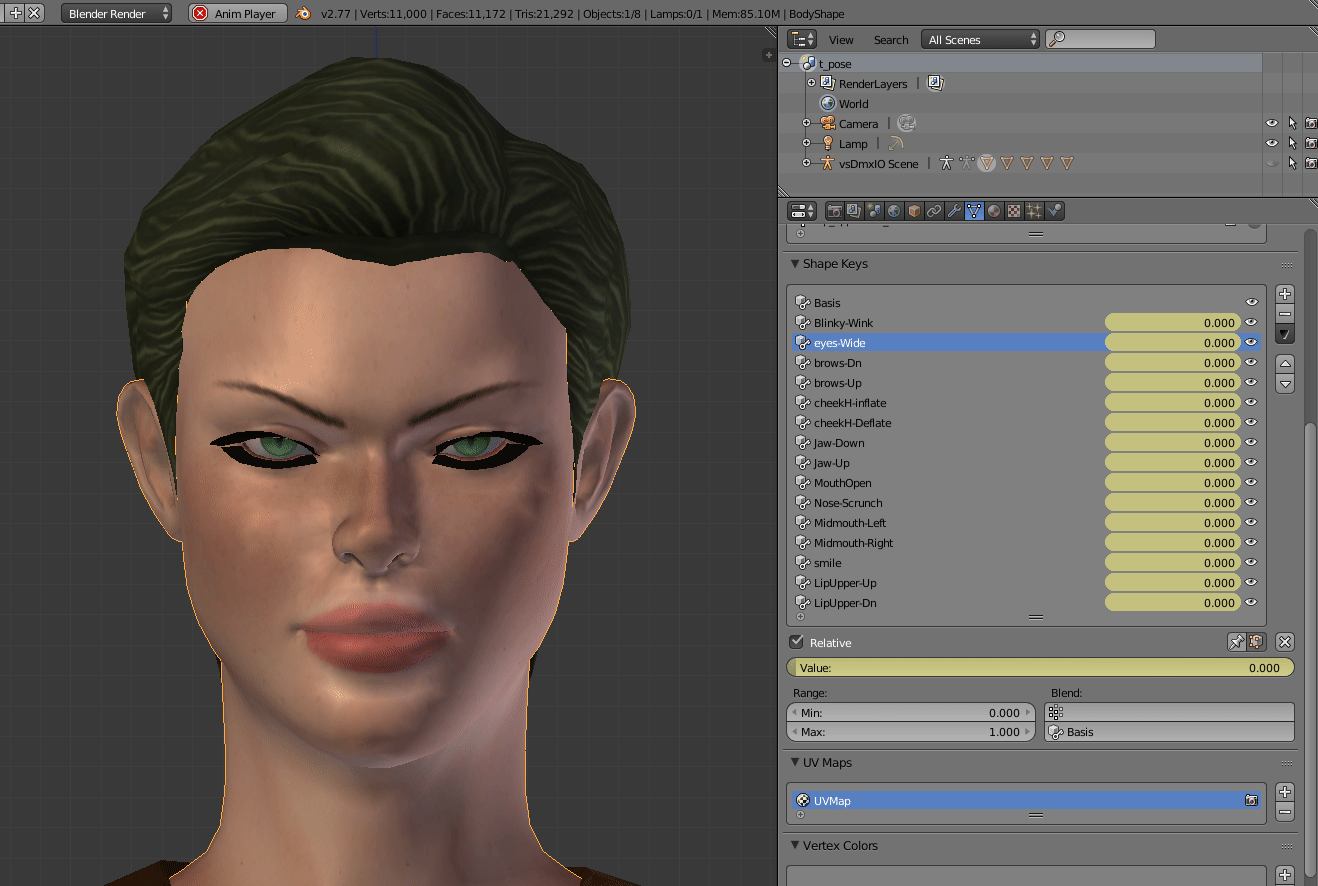Add a new vertex color layer
Viewport: 1318px width, 886px height.
coord(1285,875)
